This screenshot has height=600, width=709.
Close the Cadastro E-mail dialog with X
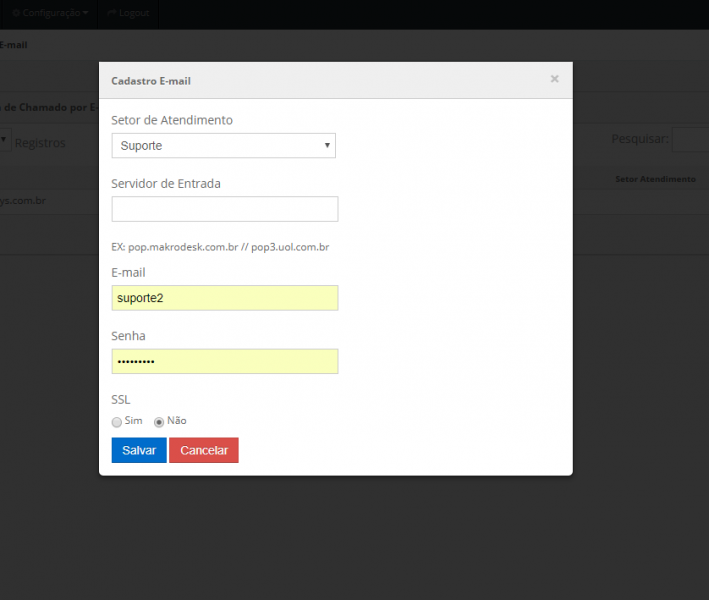tap(554, 79)
